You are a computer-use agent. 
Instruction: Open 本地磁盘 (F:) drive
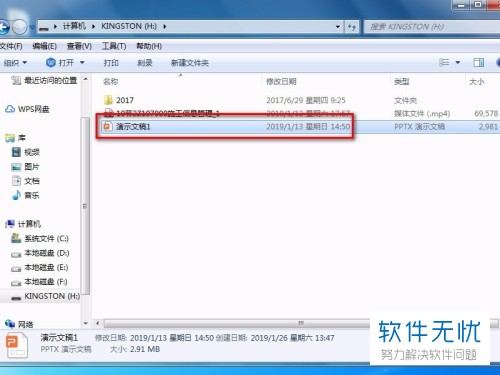(46, 282)
